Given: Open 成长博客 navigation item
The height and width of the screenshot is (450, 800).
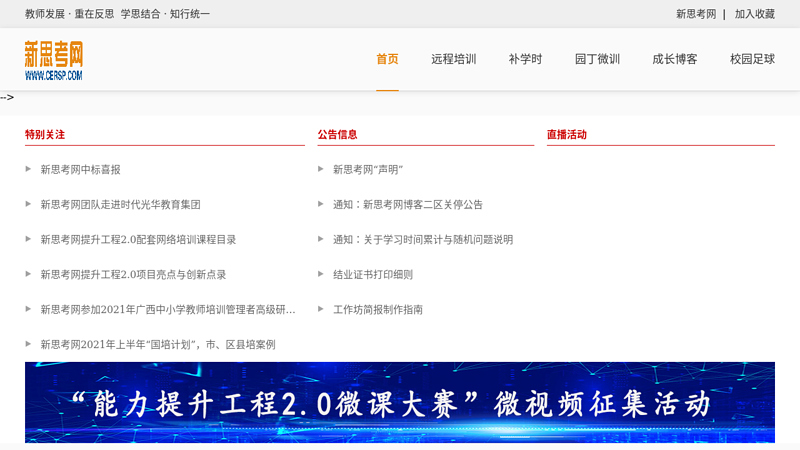Looking at the screenshot, I should [x=674, y=59].
